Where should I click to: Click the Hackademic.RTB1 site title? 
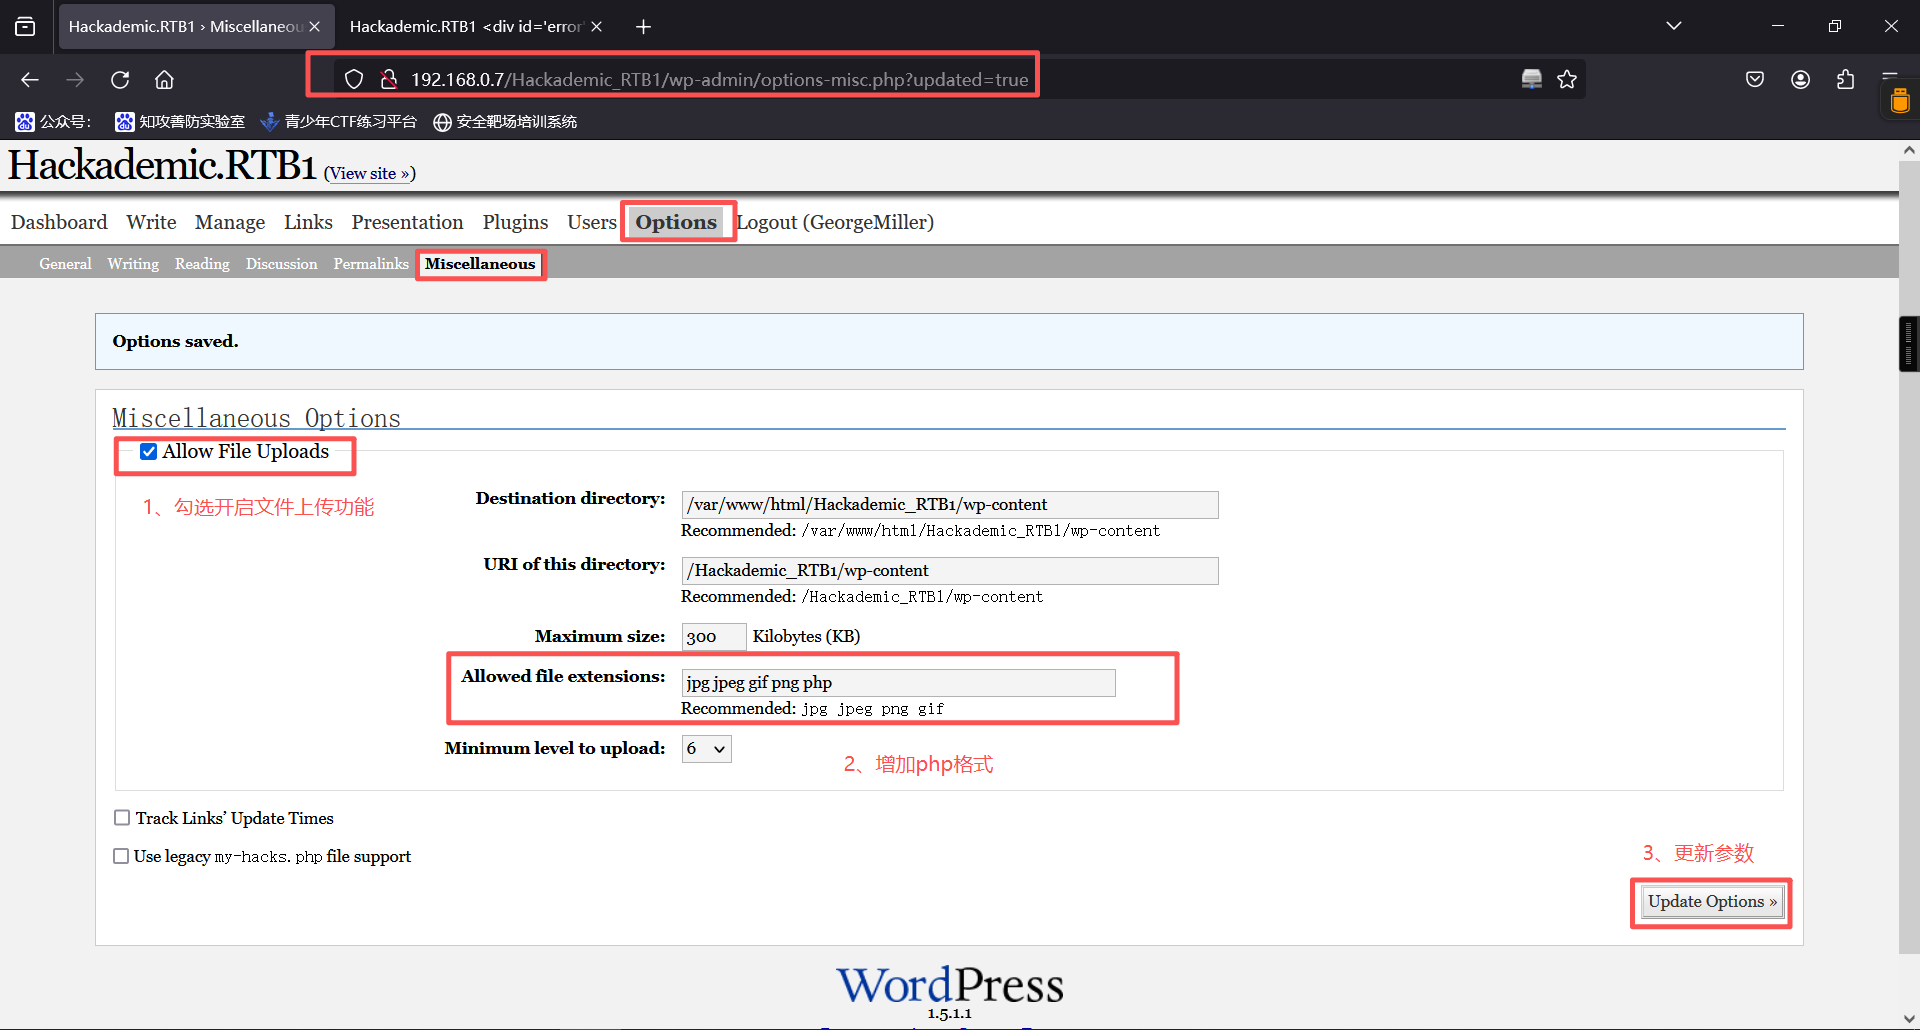162,166
